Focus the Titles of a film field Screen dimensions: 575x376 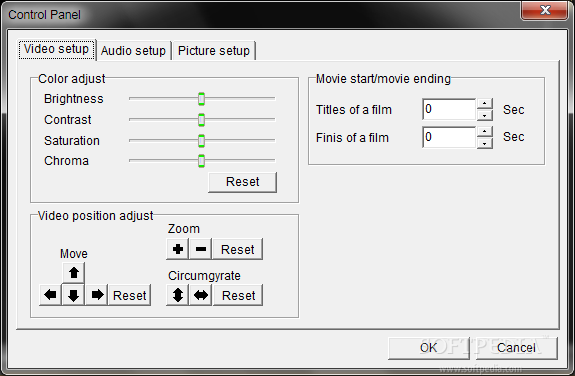449,109
